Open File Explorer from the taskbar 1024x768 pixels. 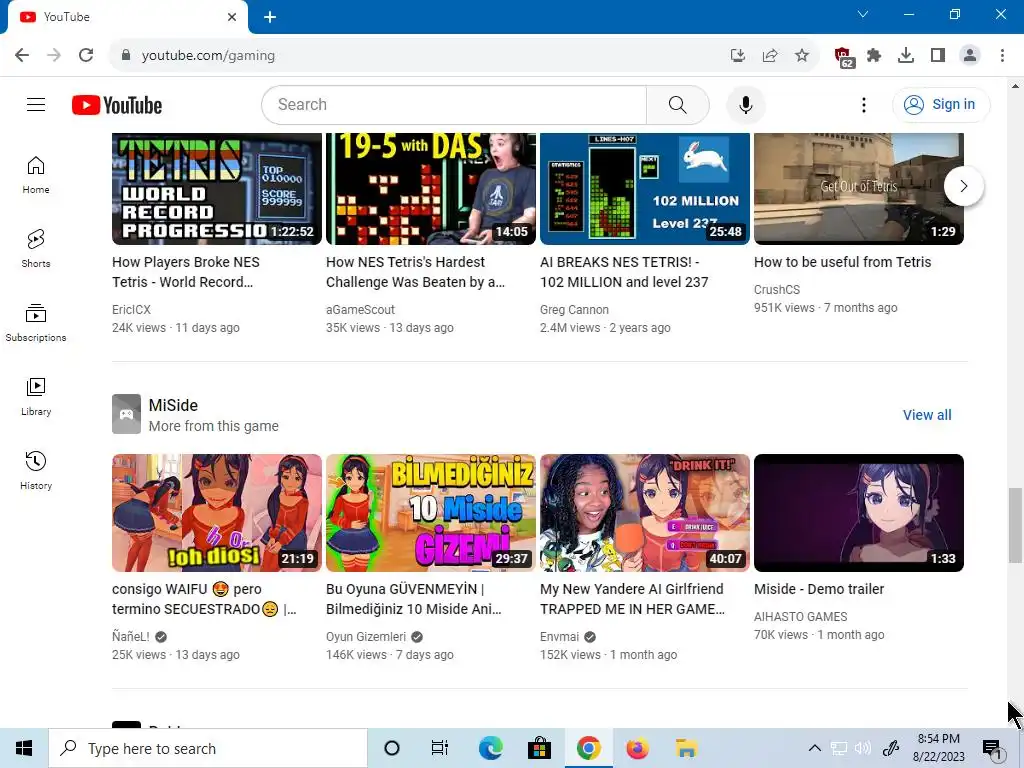coord(686,748)
